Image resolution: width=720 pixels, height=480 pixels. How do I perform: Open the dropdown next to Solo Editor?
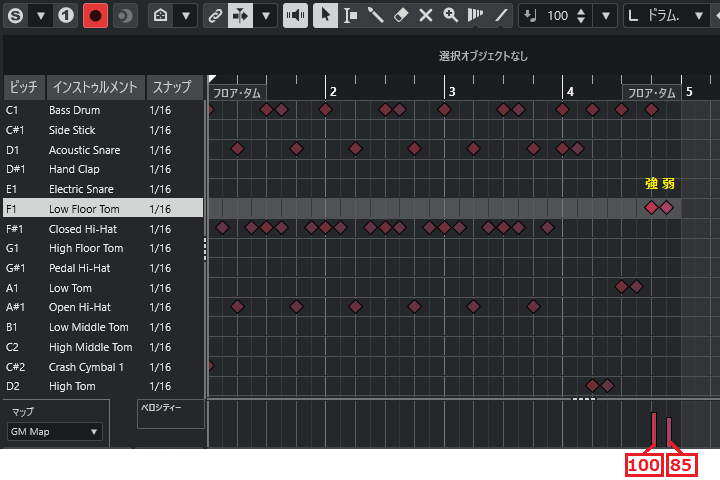click(x=41, y=16)
